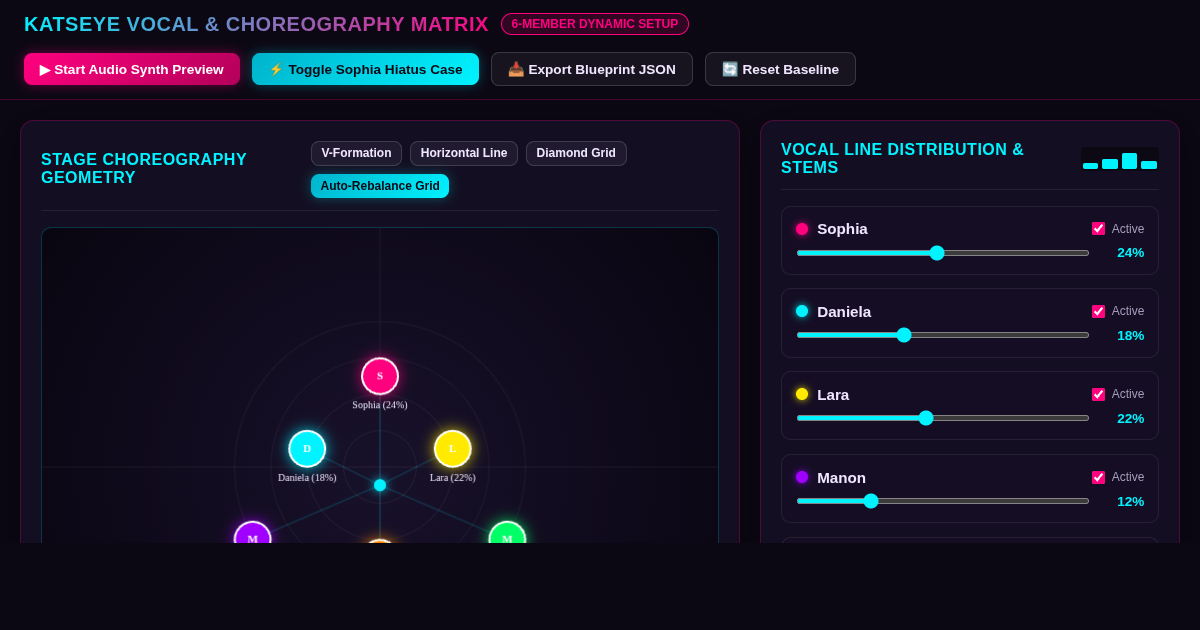Click Manon's purple color dot
1200x630 pixels.
pos(802,477)
